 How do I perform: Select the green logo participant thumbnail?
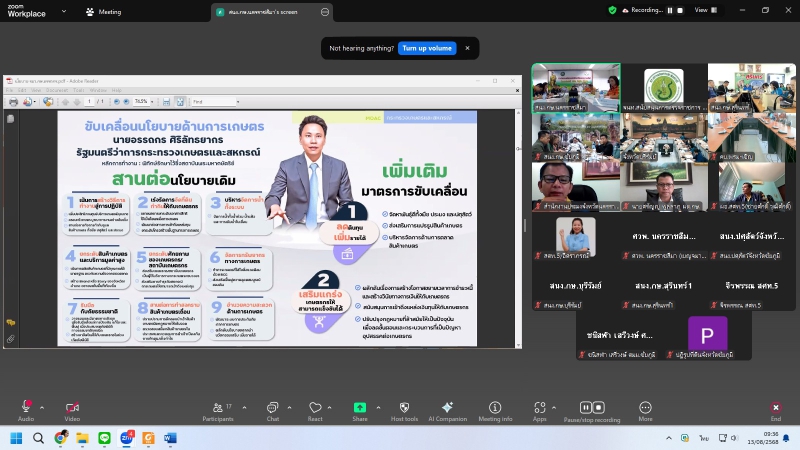[x=664, y=88]
